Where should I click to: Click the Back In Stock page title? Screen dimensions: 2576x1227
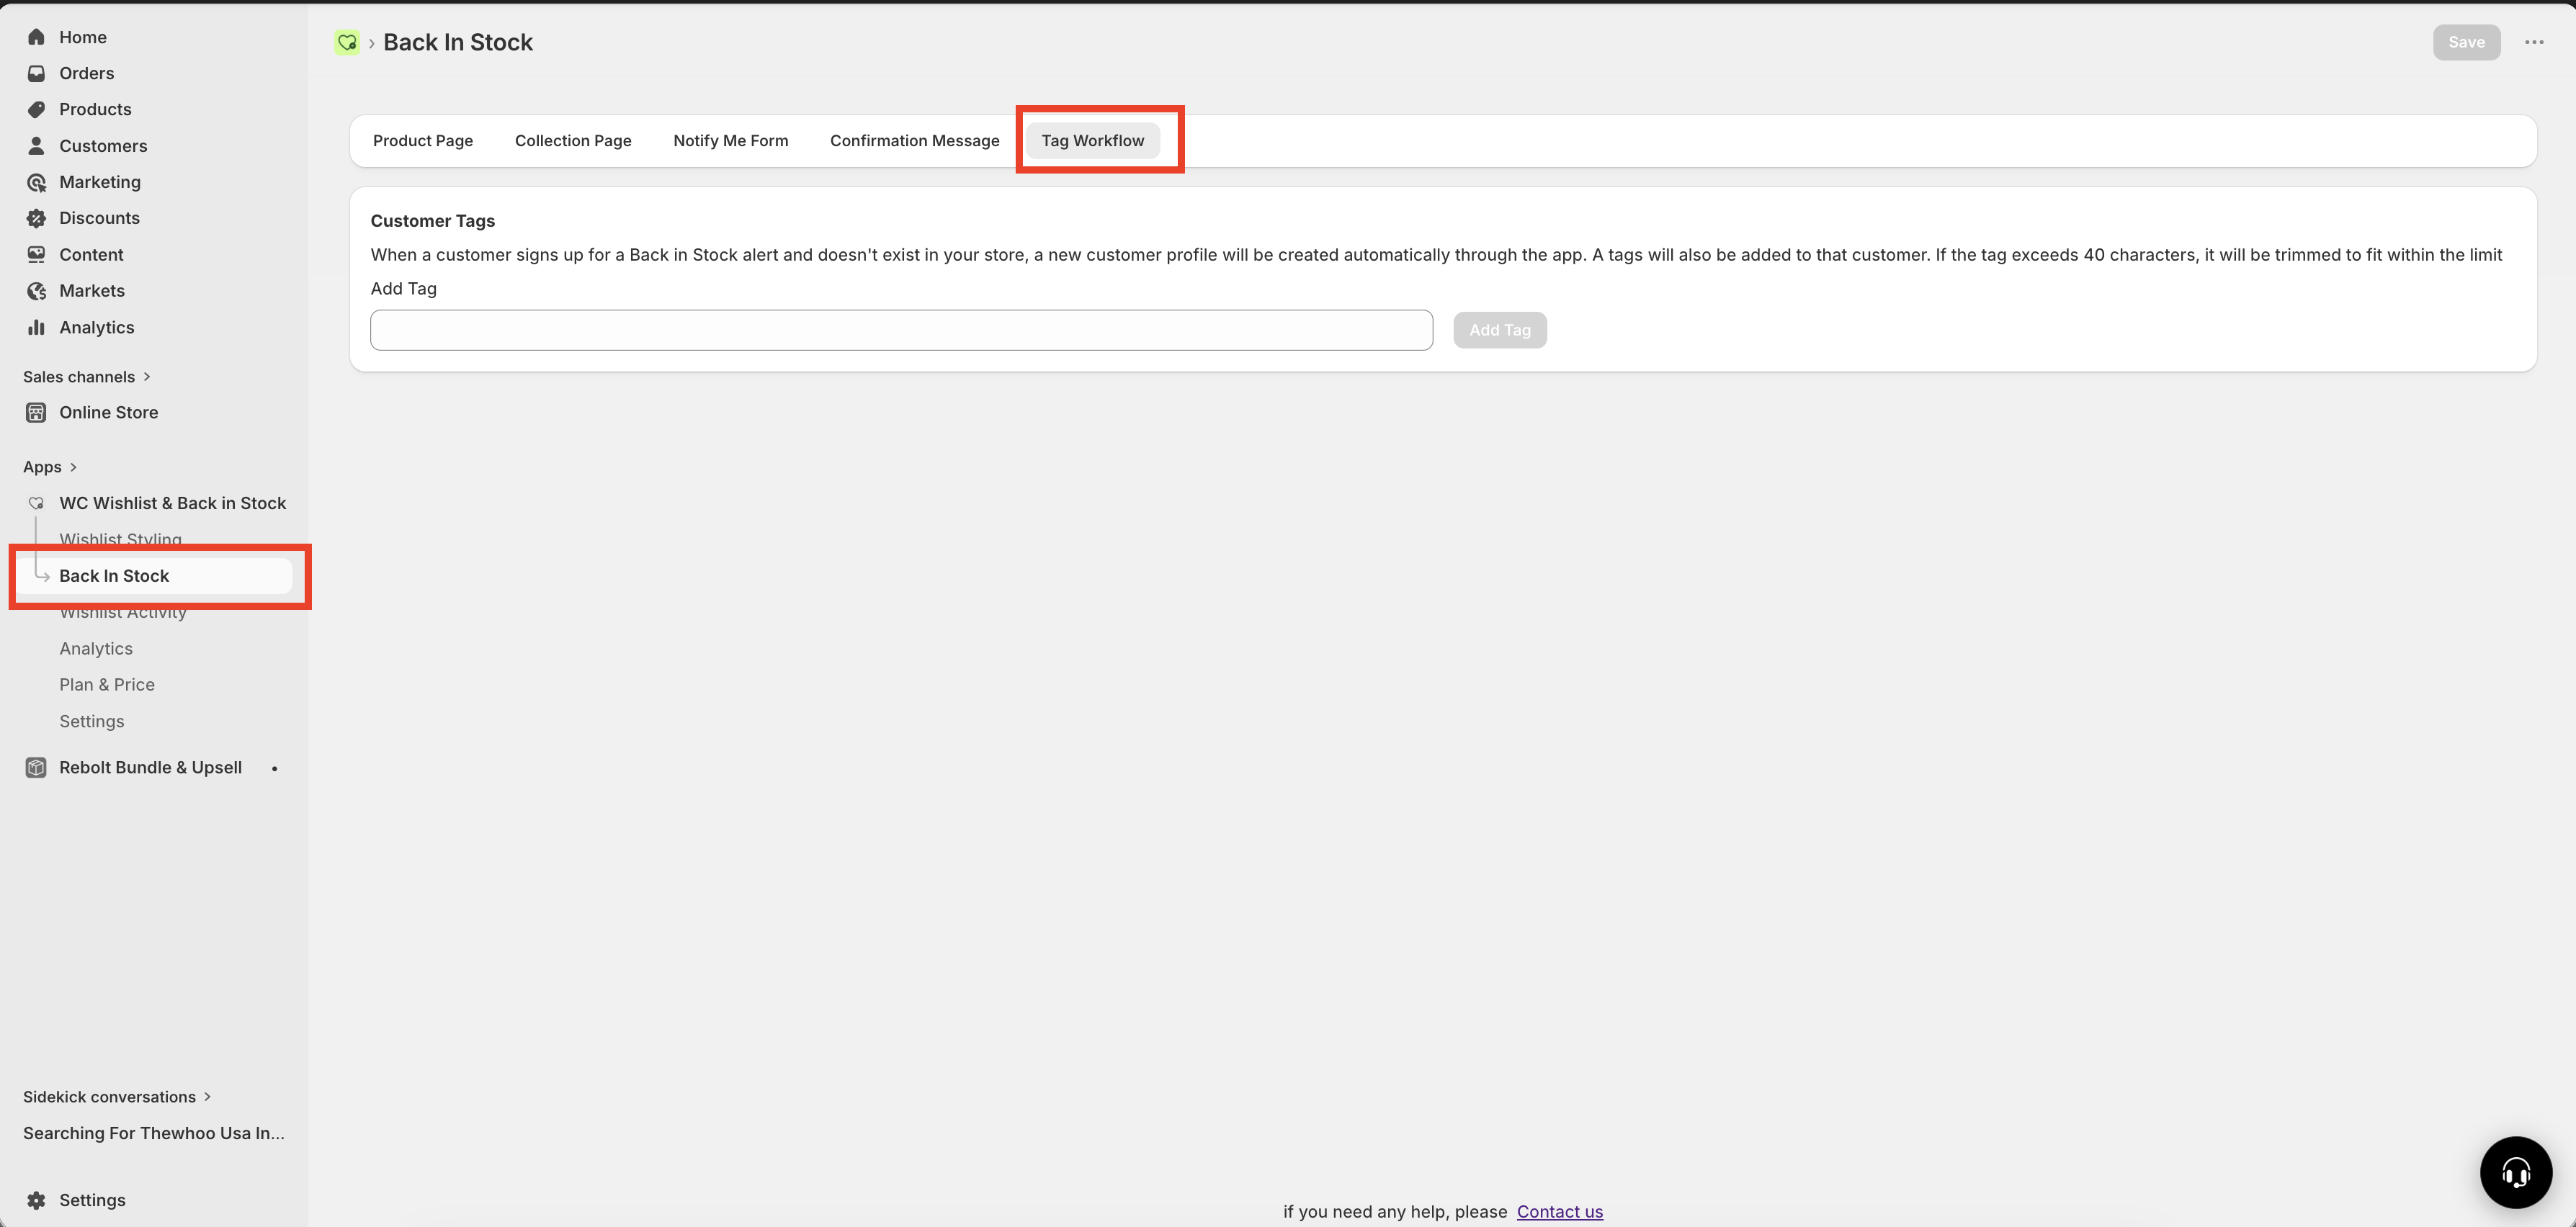458,42
